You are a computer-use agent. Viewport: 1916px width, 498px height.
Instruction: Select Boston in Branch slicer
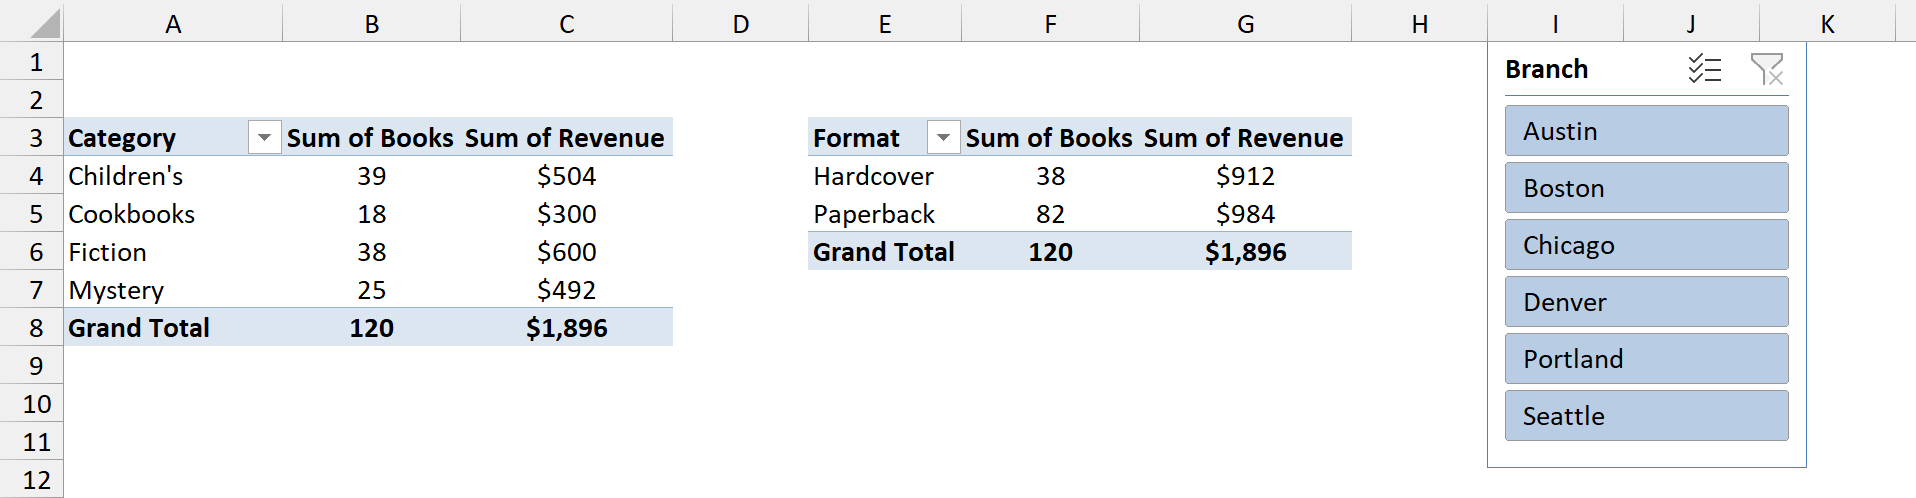(x=1646, y=188)
